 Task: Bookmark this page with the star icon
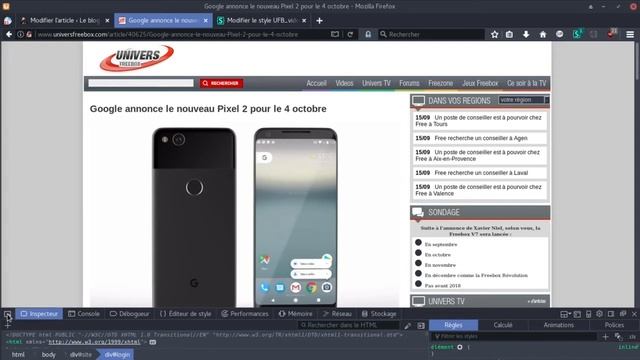tap(494, 35)
